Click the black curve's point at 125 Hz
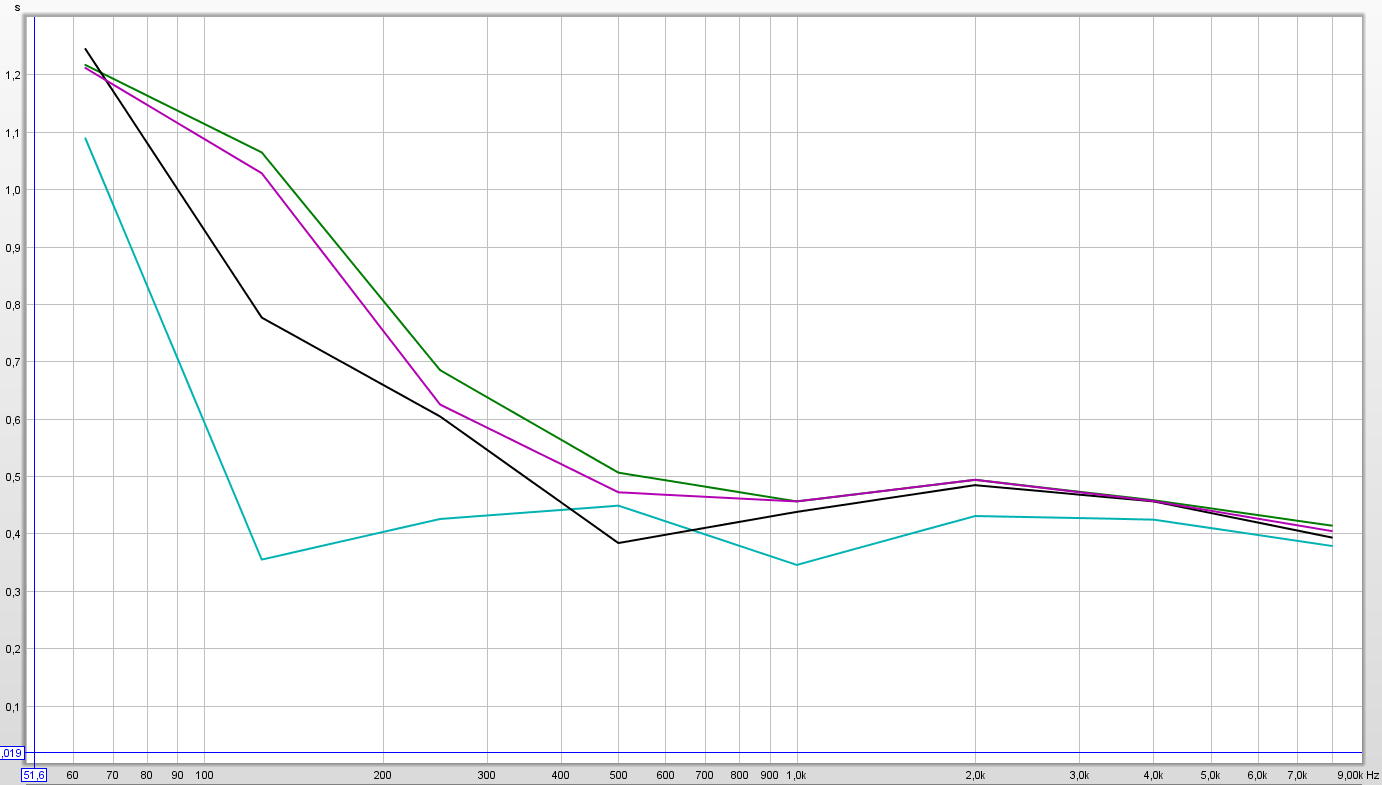Screen dimensions: 1382x785 tap(262, 317)
